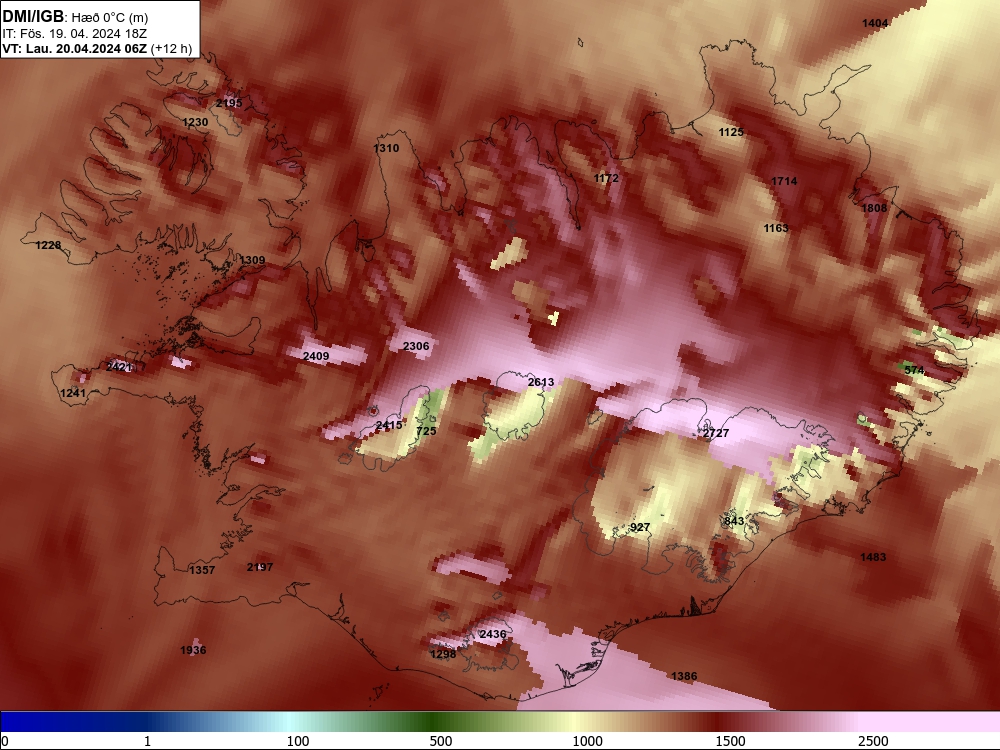Click the value 1172 on the map
This screenshot has width=1000, height=750.
[x=607, y=178]
